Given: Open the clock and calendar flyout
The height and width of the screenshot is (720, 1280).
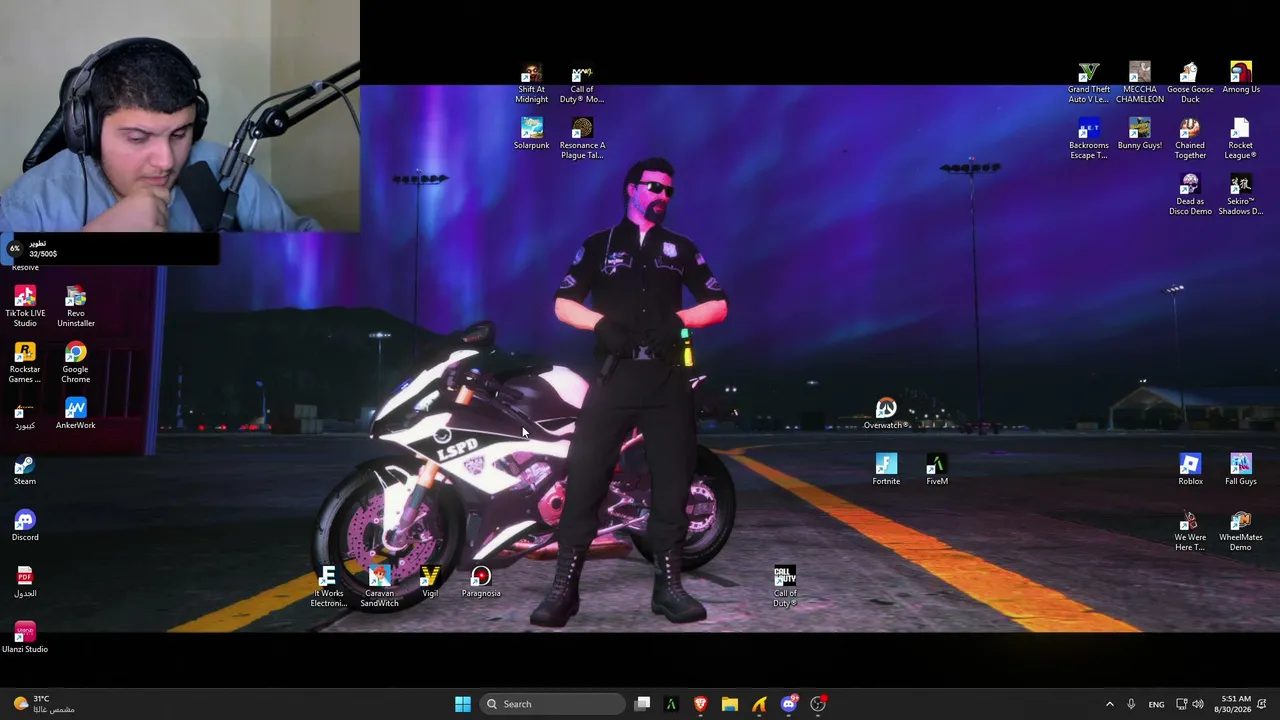Looking at the screenshot, I should [x=1235, y=704].
